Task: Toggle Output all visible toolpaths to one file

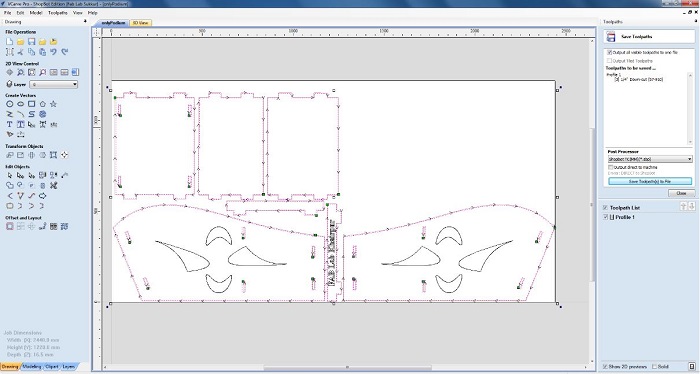Action: pyautogui.click(x=610, y=53)
